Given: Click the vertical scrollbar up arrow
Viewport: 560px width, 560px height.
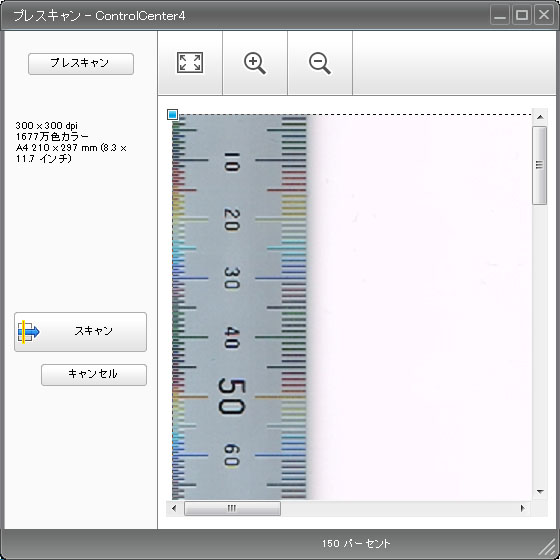Looking at the screenshot, I should pyautogui.click(x=540, y=116).
